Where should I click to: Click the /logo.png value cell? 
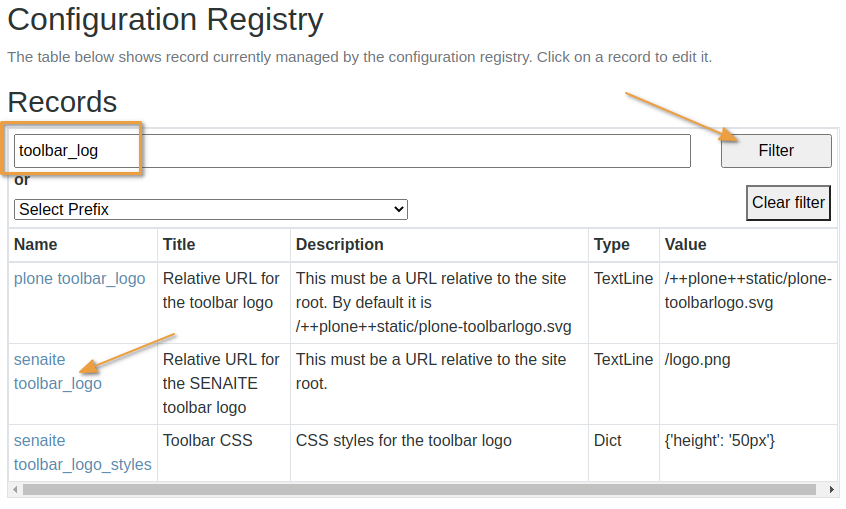tap(697, 360)
